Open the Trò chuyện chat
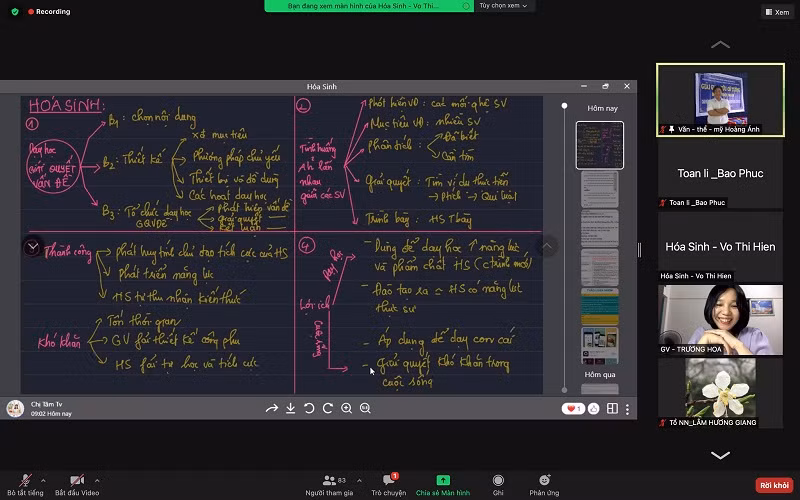The width and height of the screenshot is (800, 500). pyautogui.click(x=388, y=484)
